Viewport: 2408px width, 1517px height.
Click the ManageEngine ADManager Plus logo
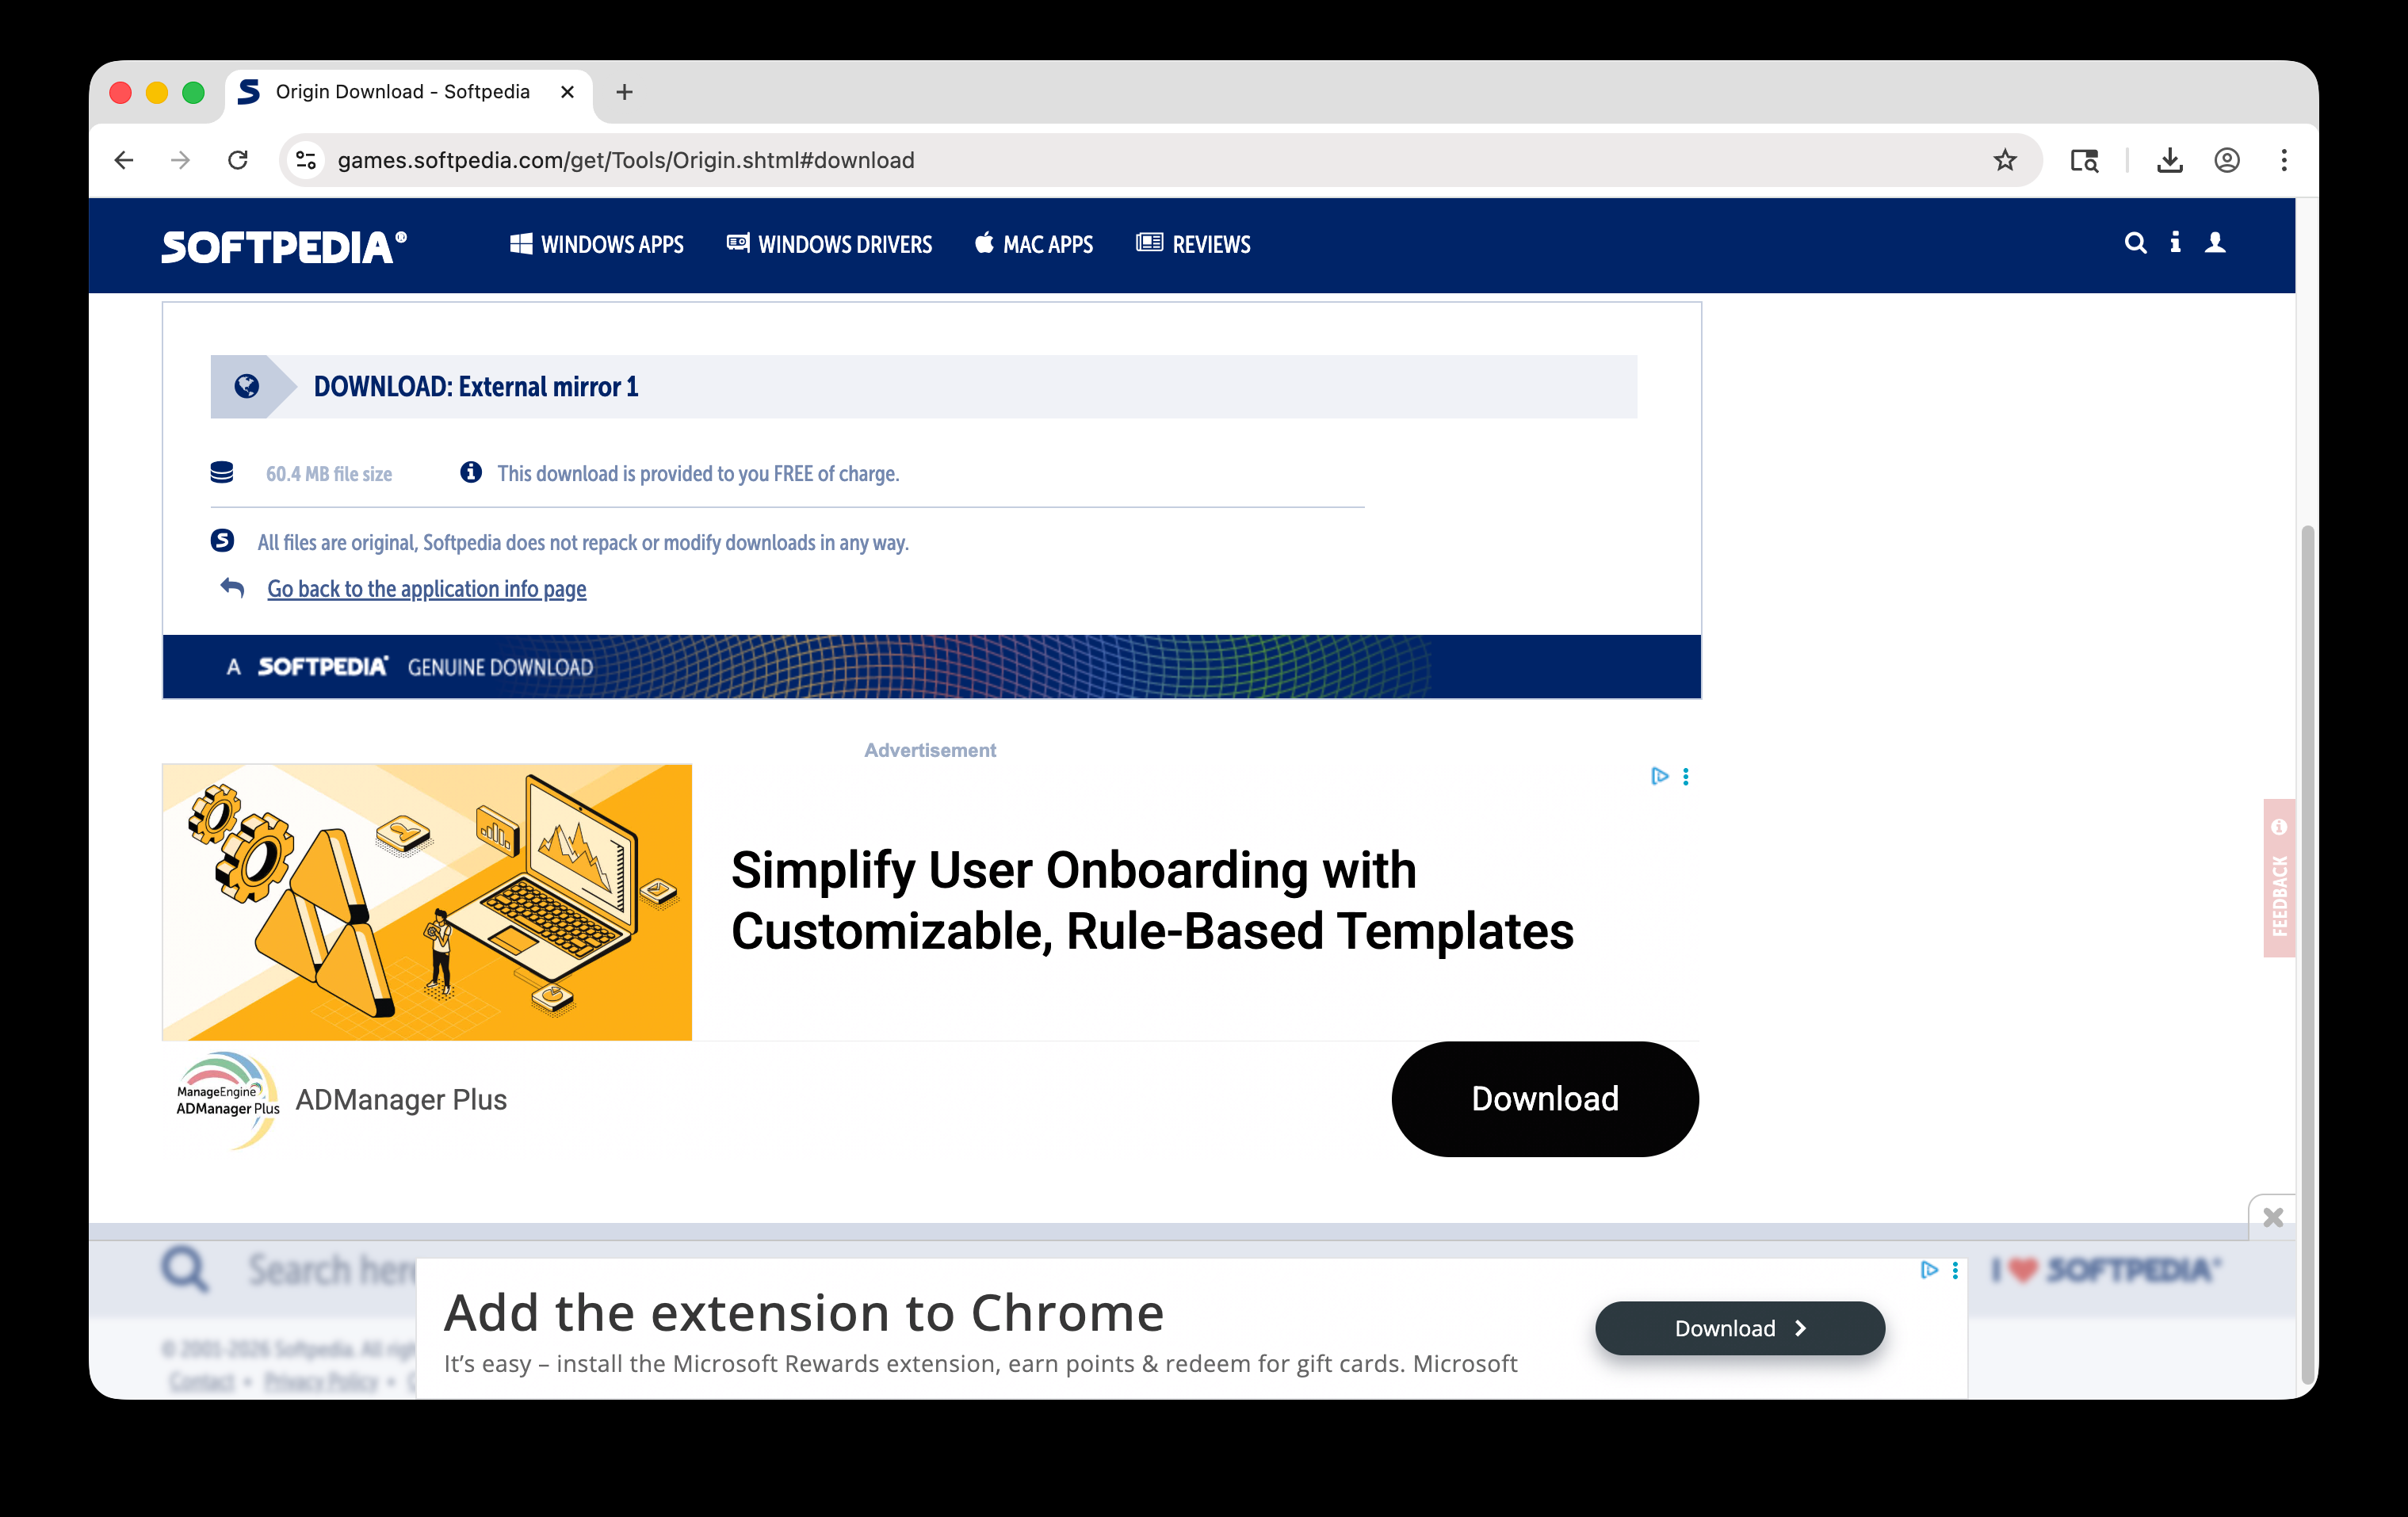pyautogui.click(x=227, y=1100)
